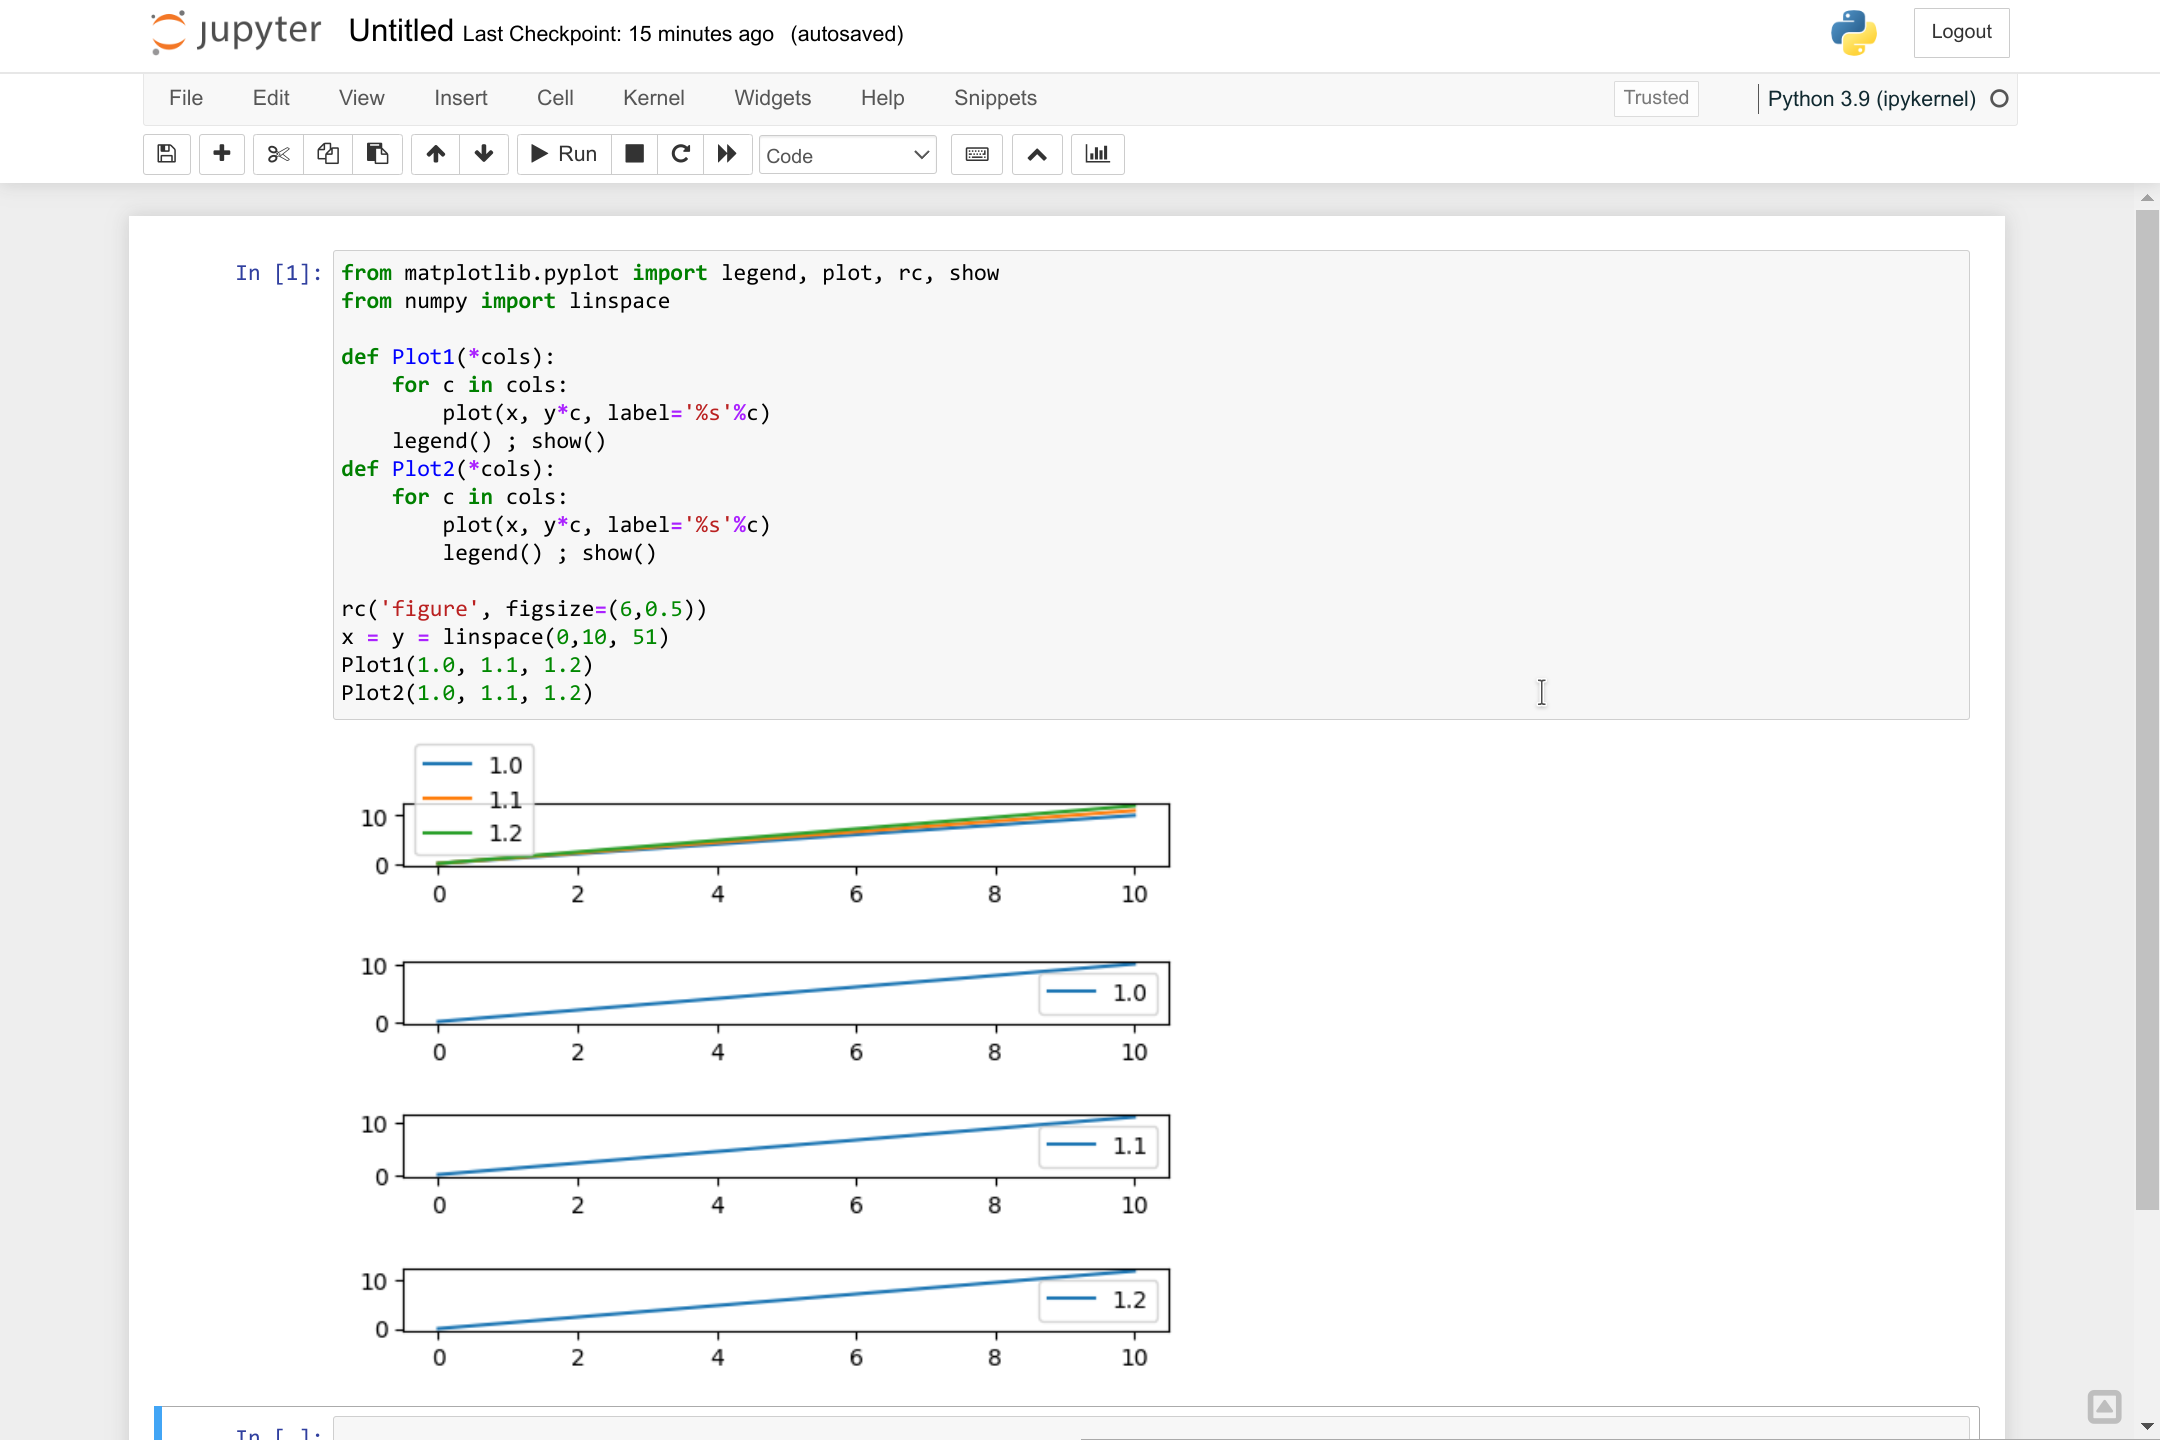Open the Insert menu
2160x1440 pixels.
[460, 98]
